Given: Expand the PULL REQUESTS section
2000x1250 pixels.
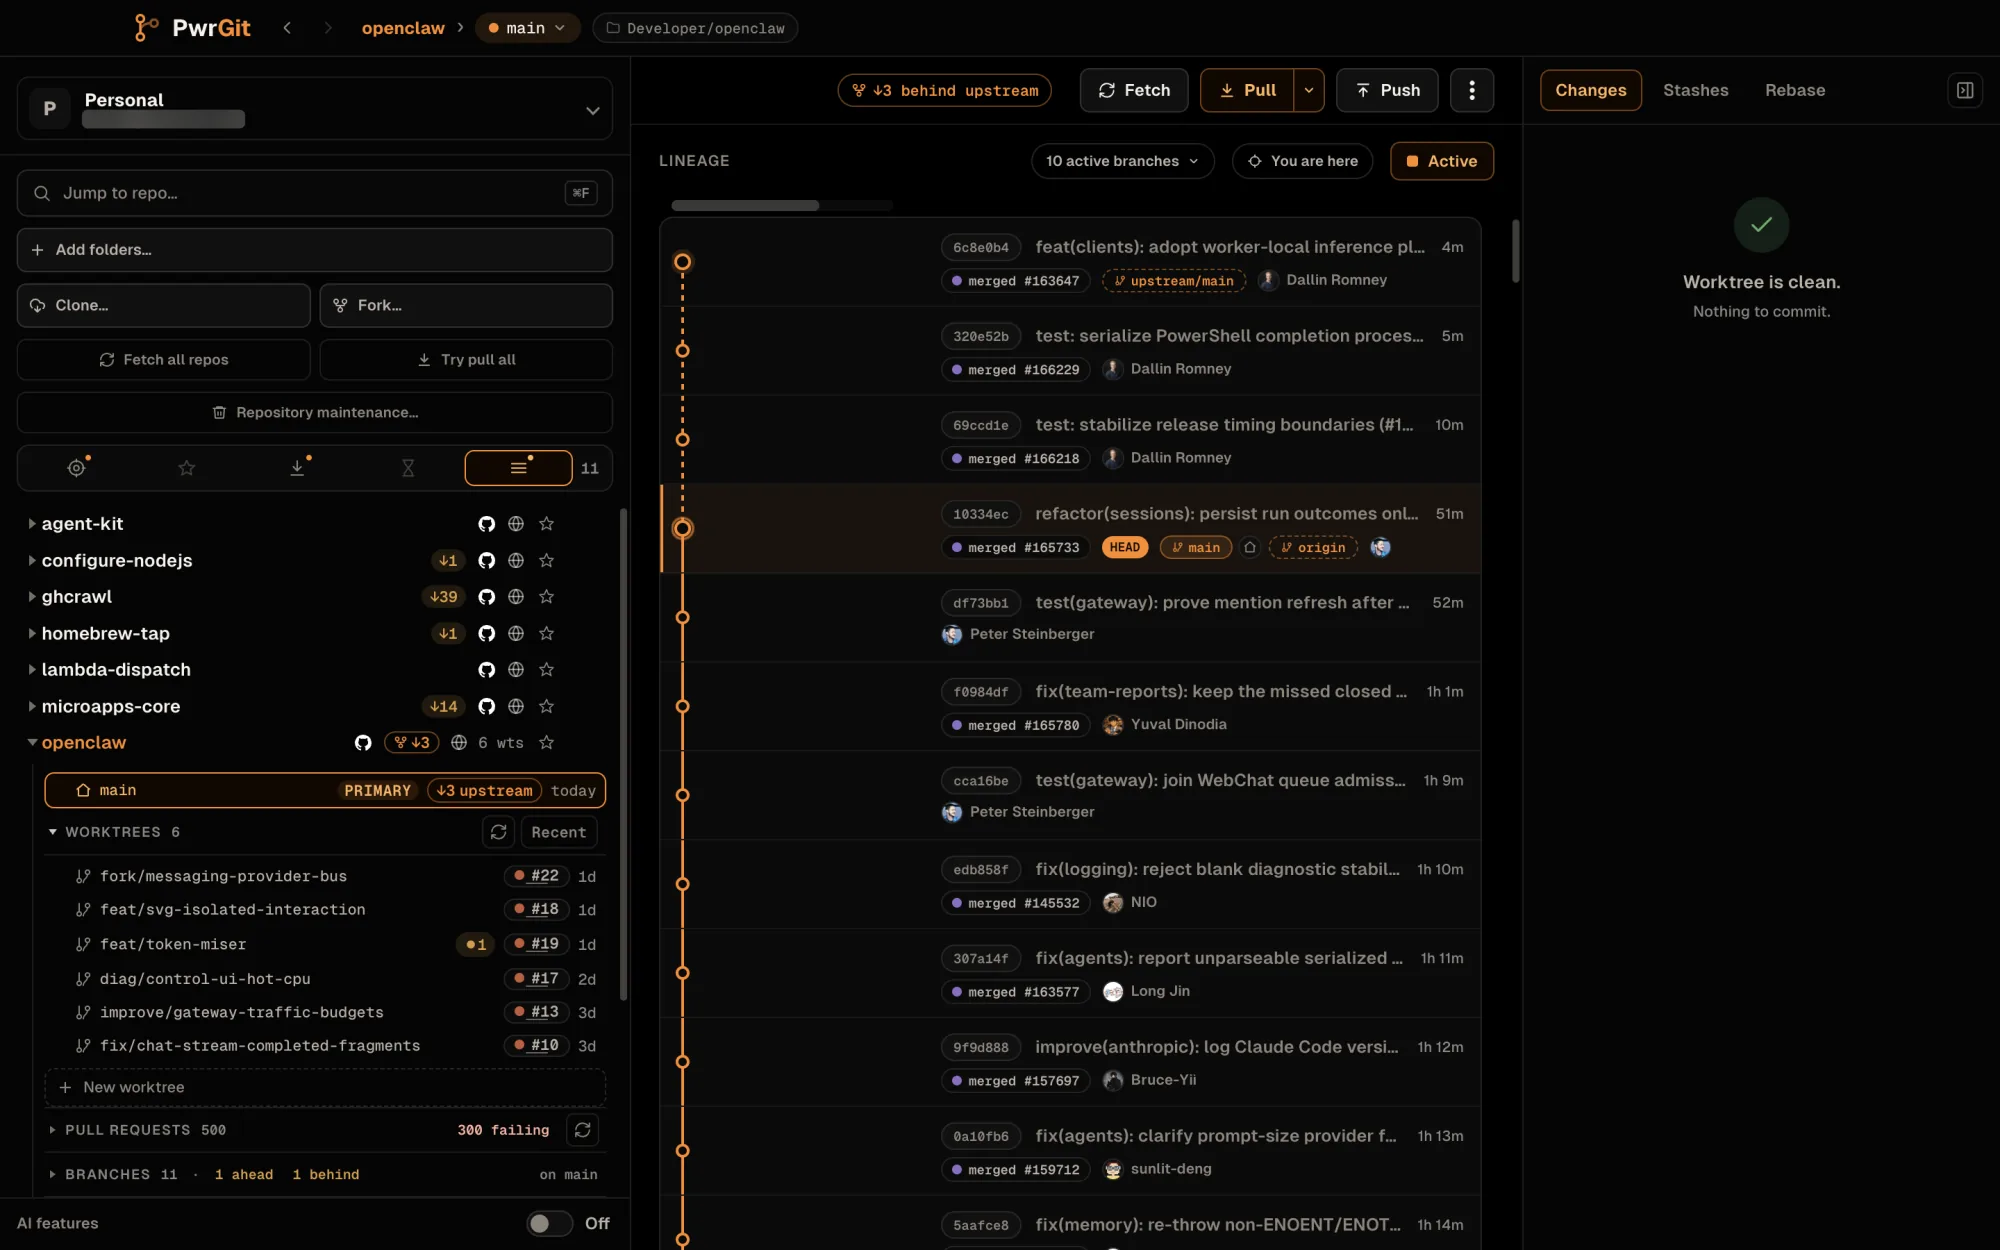Looking at the screenshot, I should click(53, 1130).
